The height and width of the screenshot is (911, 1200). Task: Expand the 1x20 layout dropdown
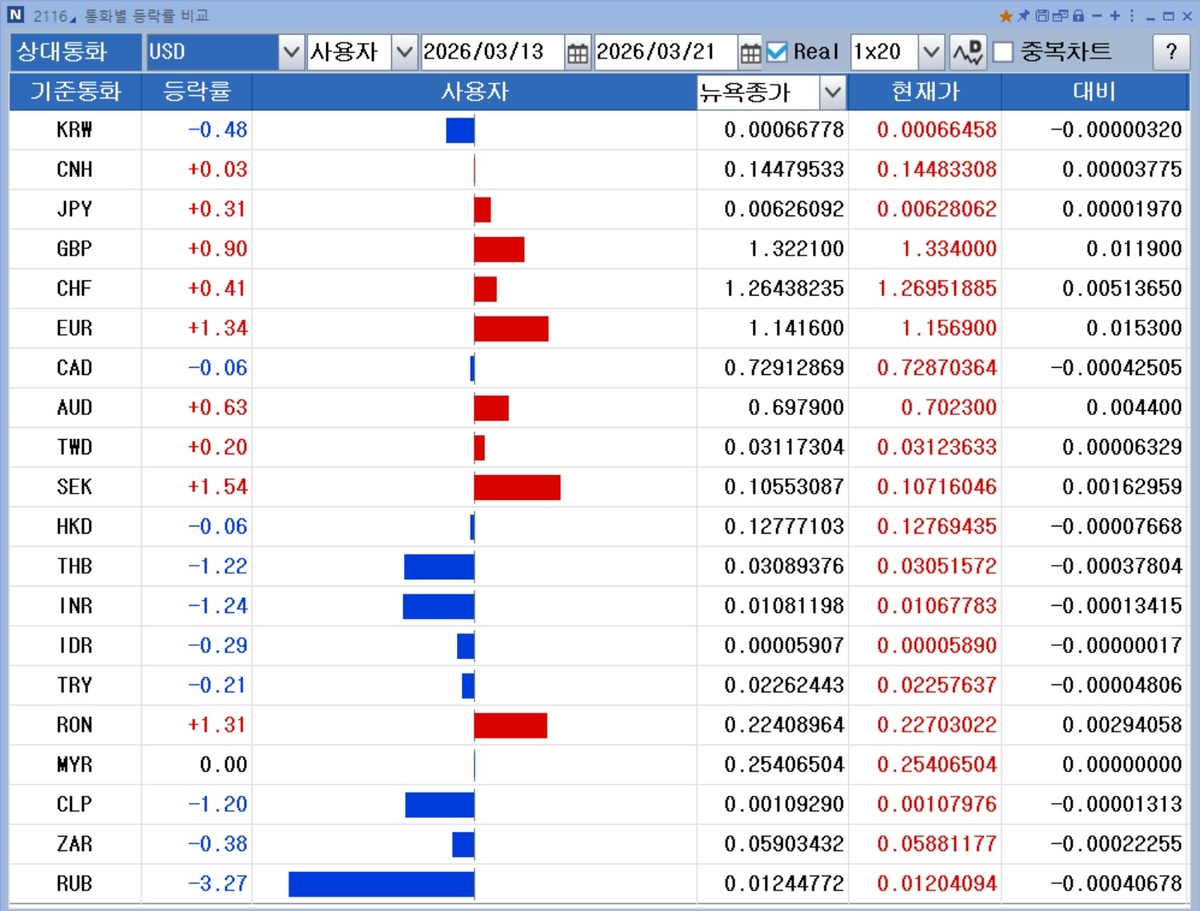[930, 52]
